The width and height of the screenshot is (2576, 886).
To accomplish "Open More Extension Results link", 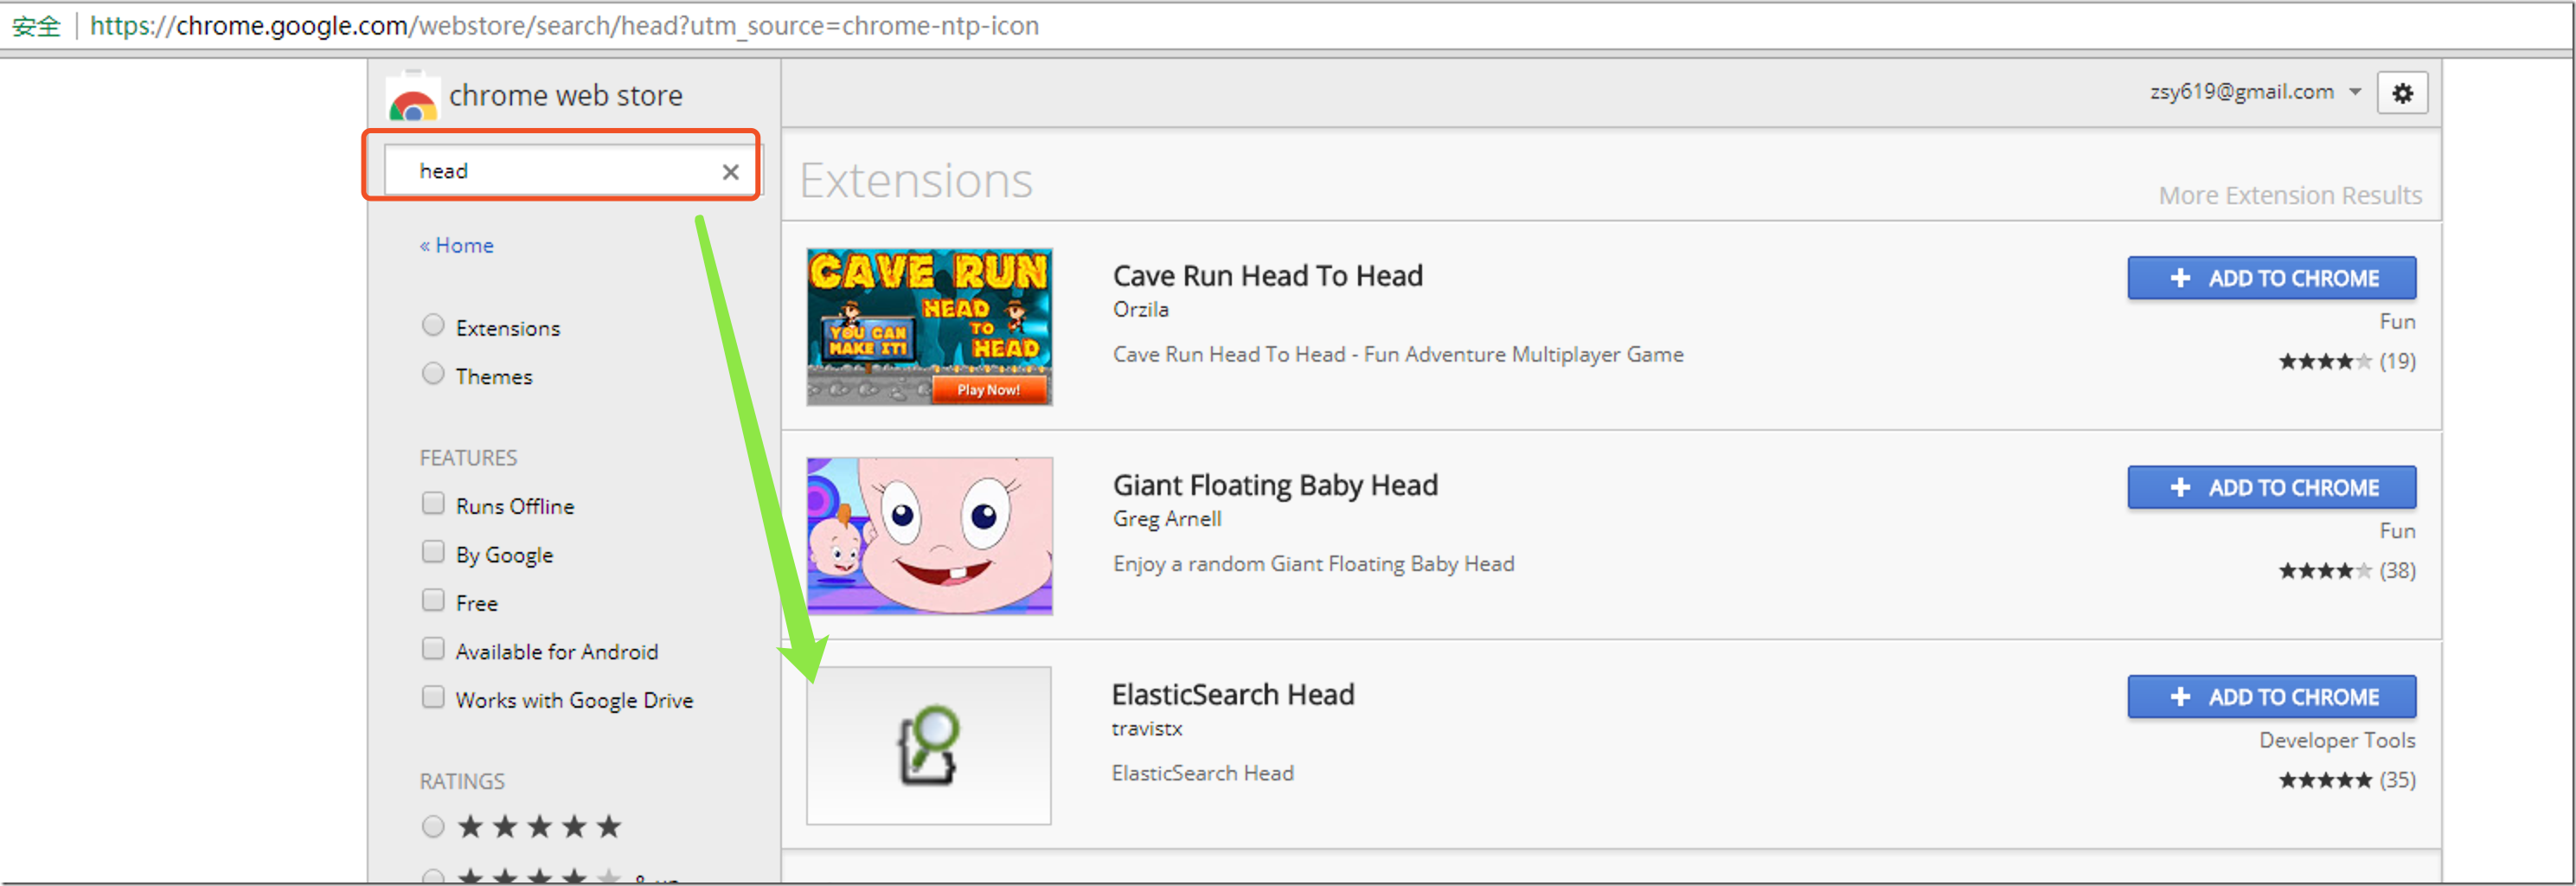I will 2289,196.
